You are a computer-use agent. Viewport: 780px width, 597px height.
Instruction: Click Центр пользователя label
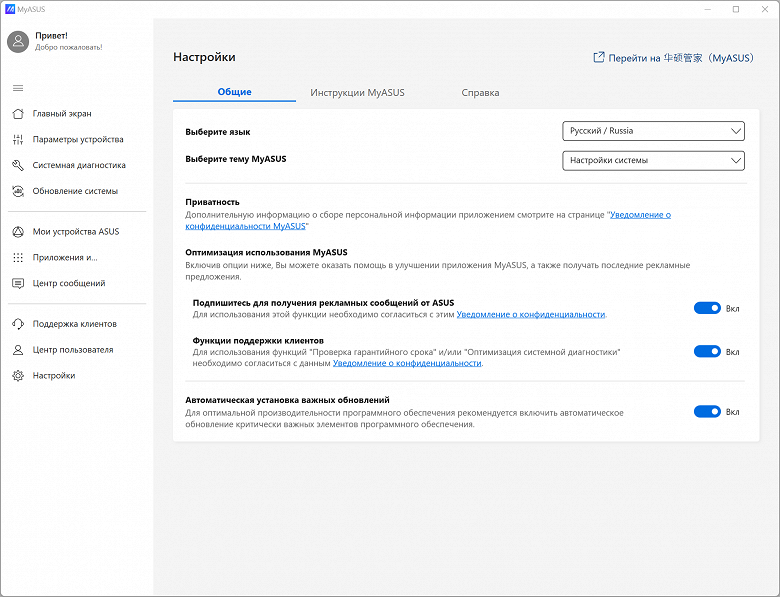pos(73,350)
